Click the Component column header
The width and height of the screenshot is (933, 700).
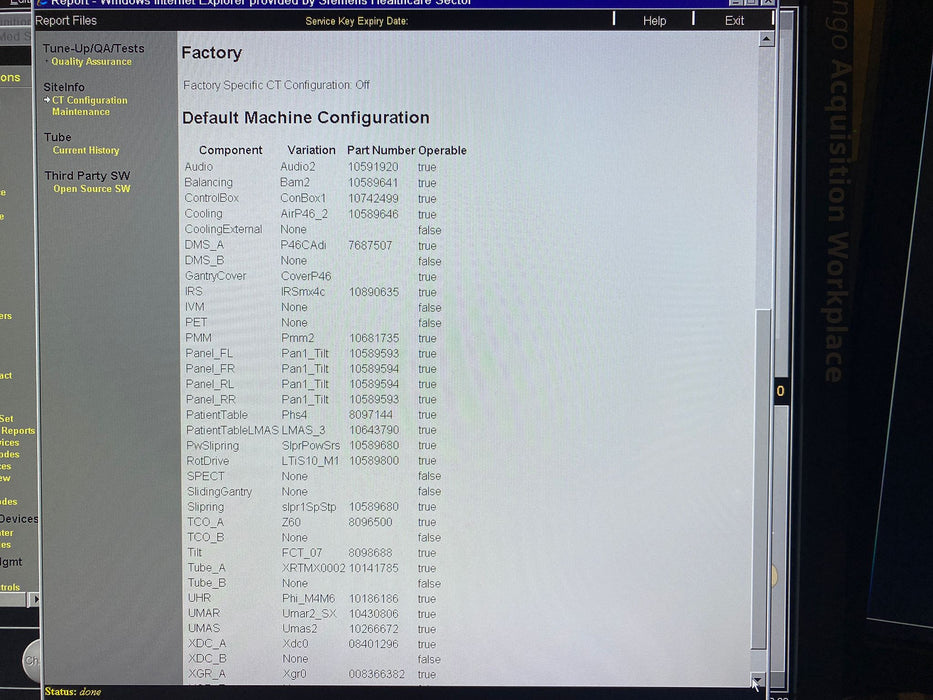pyautogui.click(x=230, y=151)
